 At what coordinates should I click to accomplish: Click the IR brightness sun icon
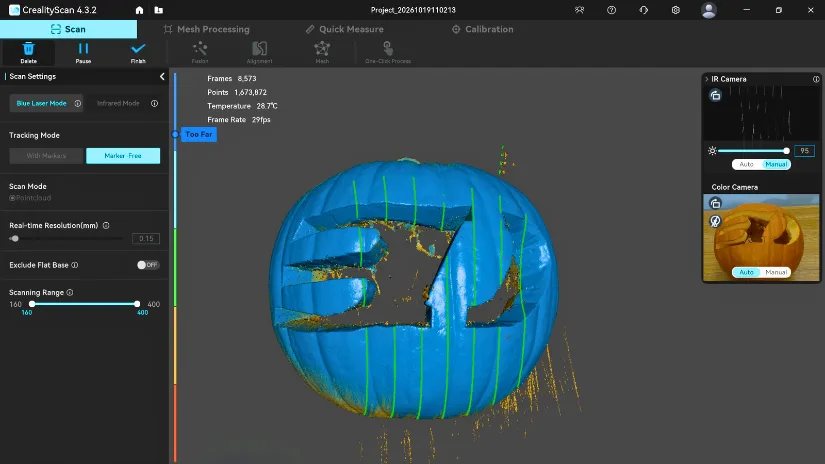712,151
